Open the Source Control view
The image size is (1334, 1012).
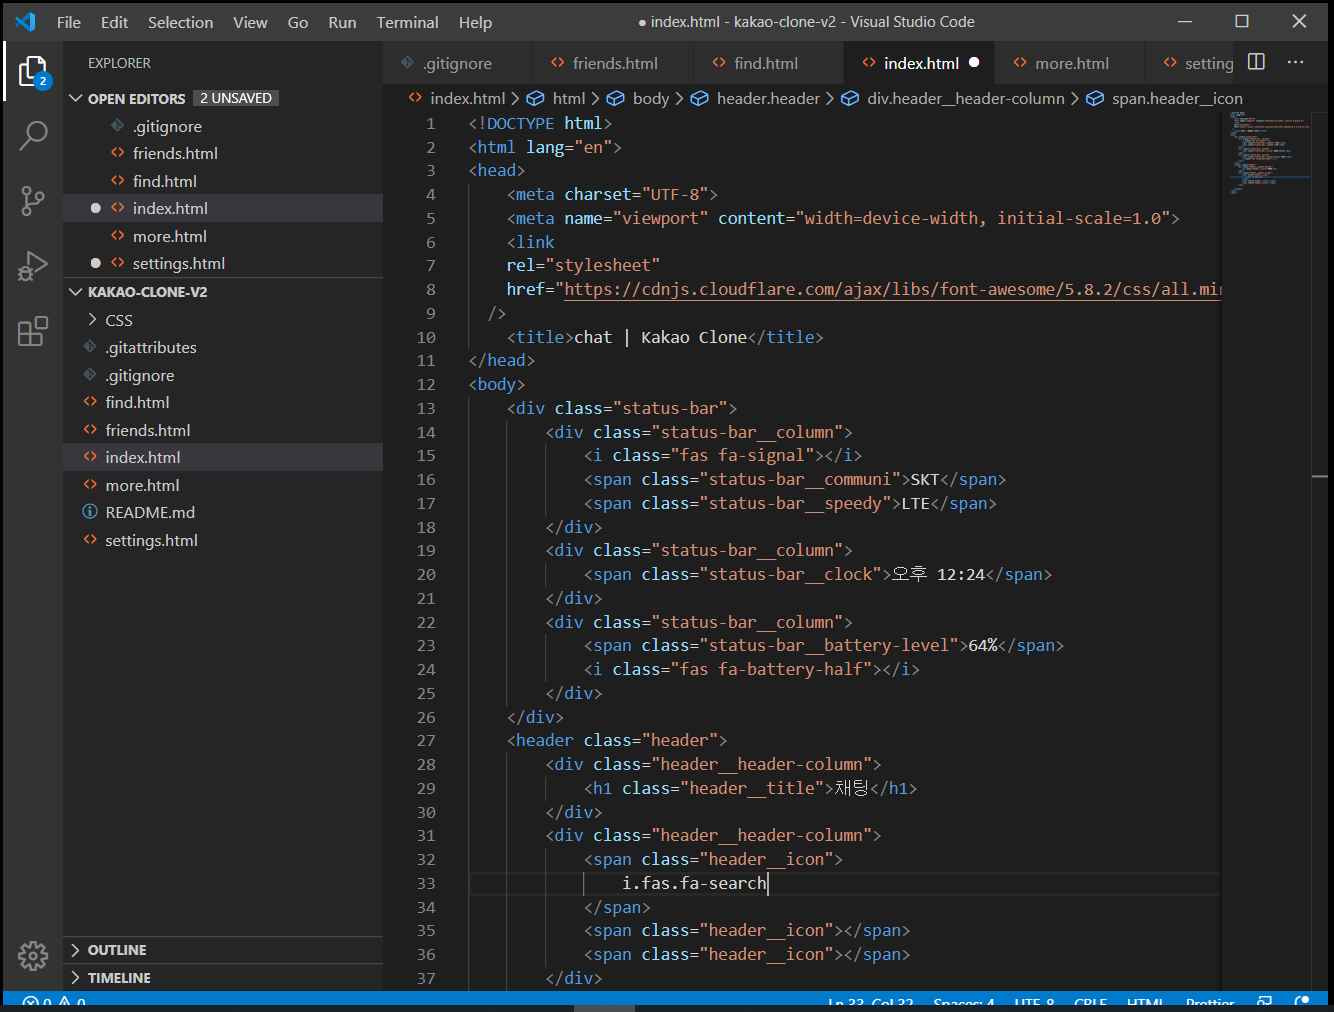(33, 201)
